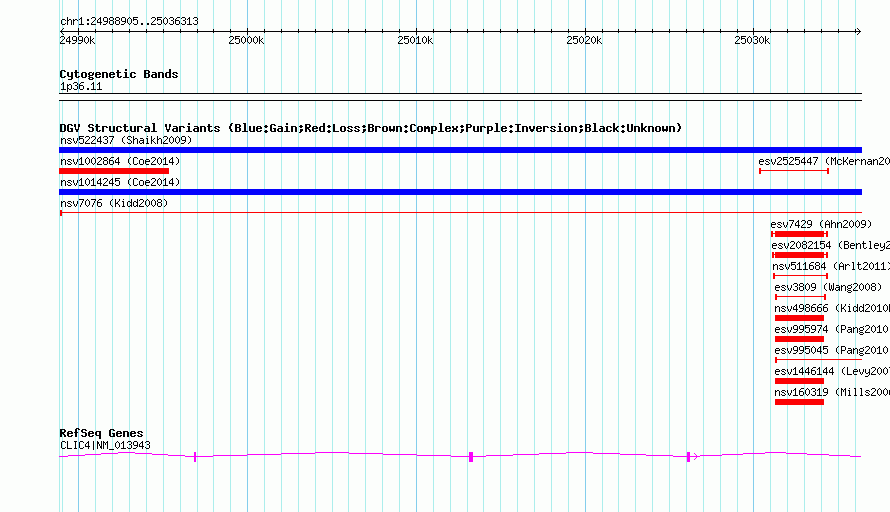The image size is (890, 512).
Task: Click the nsv522437 (Shaikh2009) variant label
Action: [126, 140]
